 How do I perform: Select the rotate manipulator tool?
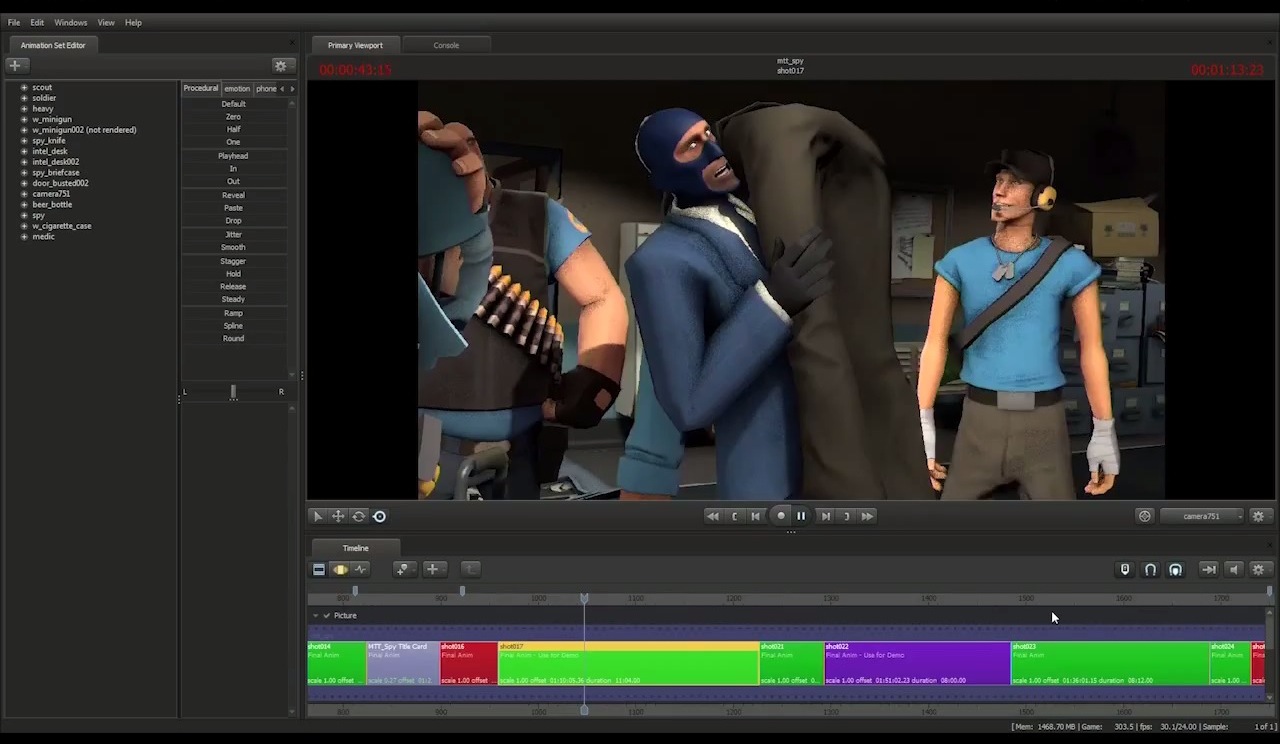pos(359,515)
